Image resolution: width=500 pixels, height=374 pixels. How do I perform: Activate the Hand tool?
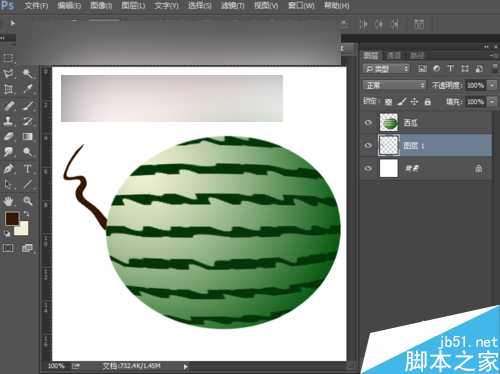(x=8, y=201)
